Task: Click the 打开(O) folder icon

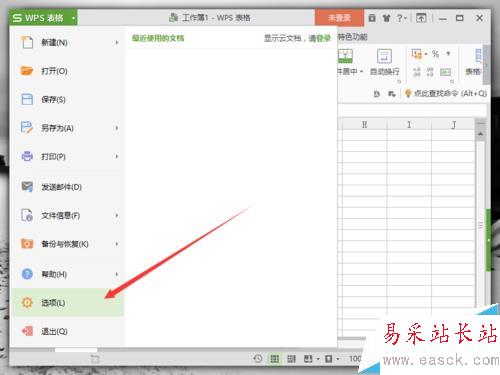Action: 27,71
